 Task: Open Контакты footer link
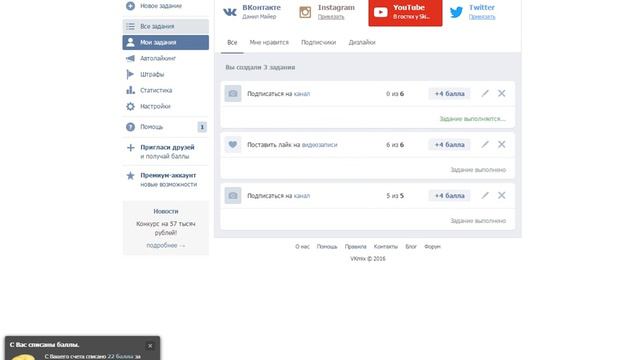pos(386,247)
